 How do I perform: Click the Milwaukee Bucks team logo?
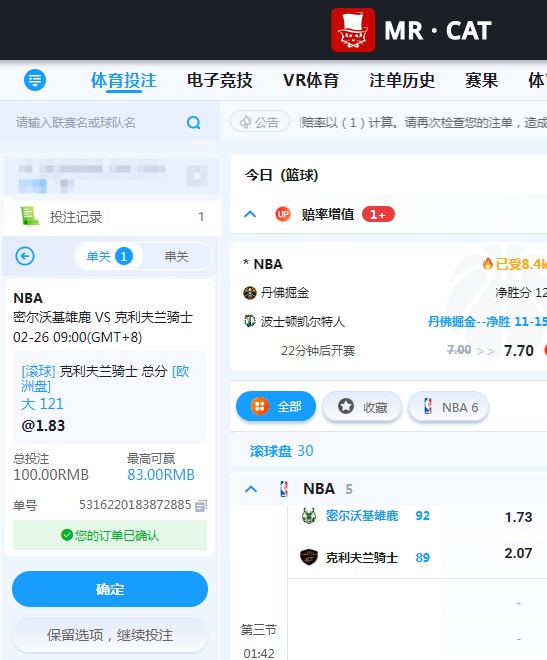click(309, 515)
